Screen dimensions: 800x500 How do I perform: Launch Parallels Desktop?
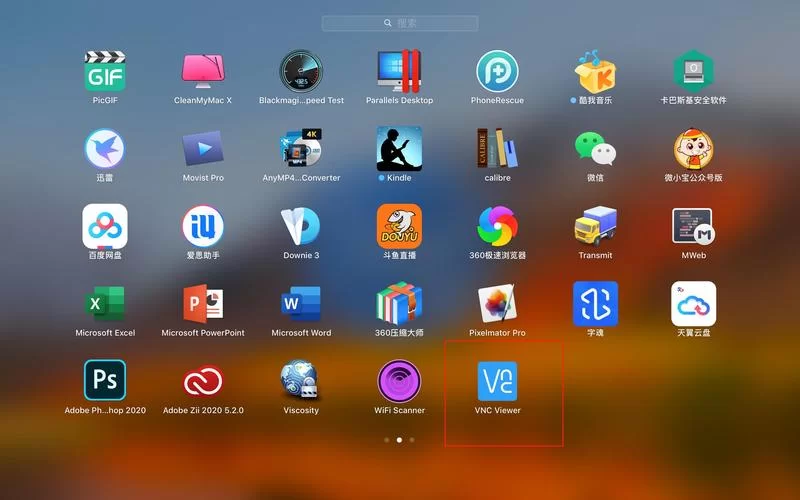click(x=399, y=71)
